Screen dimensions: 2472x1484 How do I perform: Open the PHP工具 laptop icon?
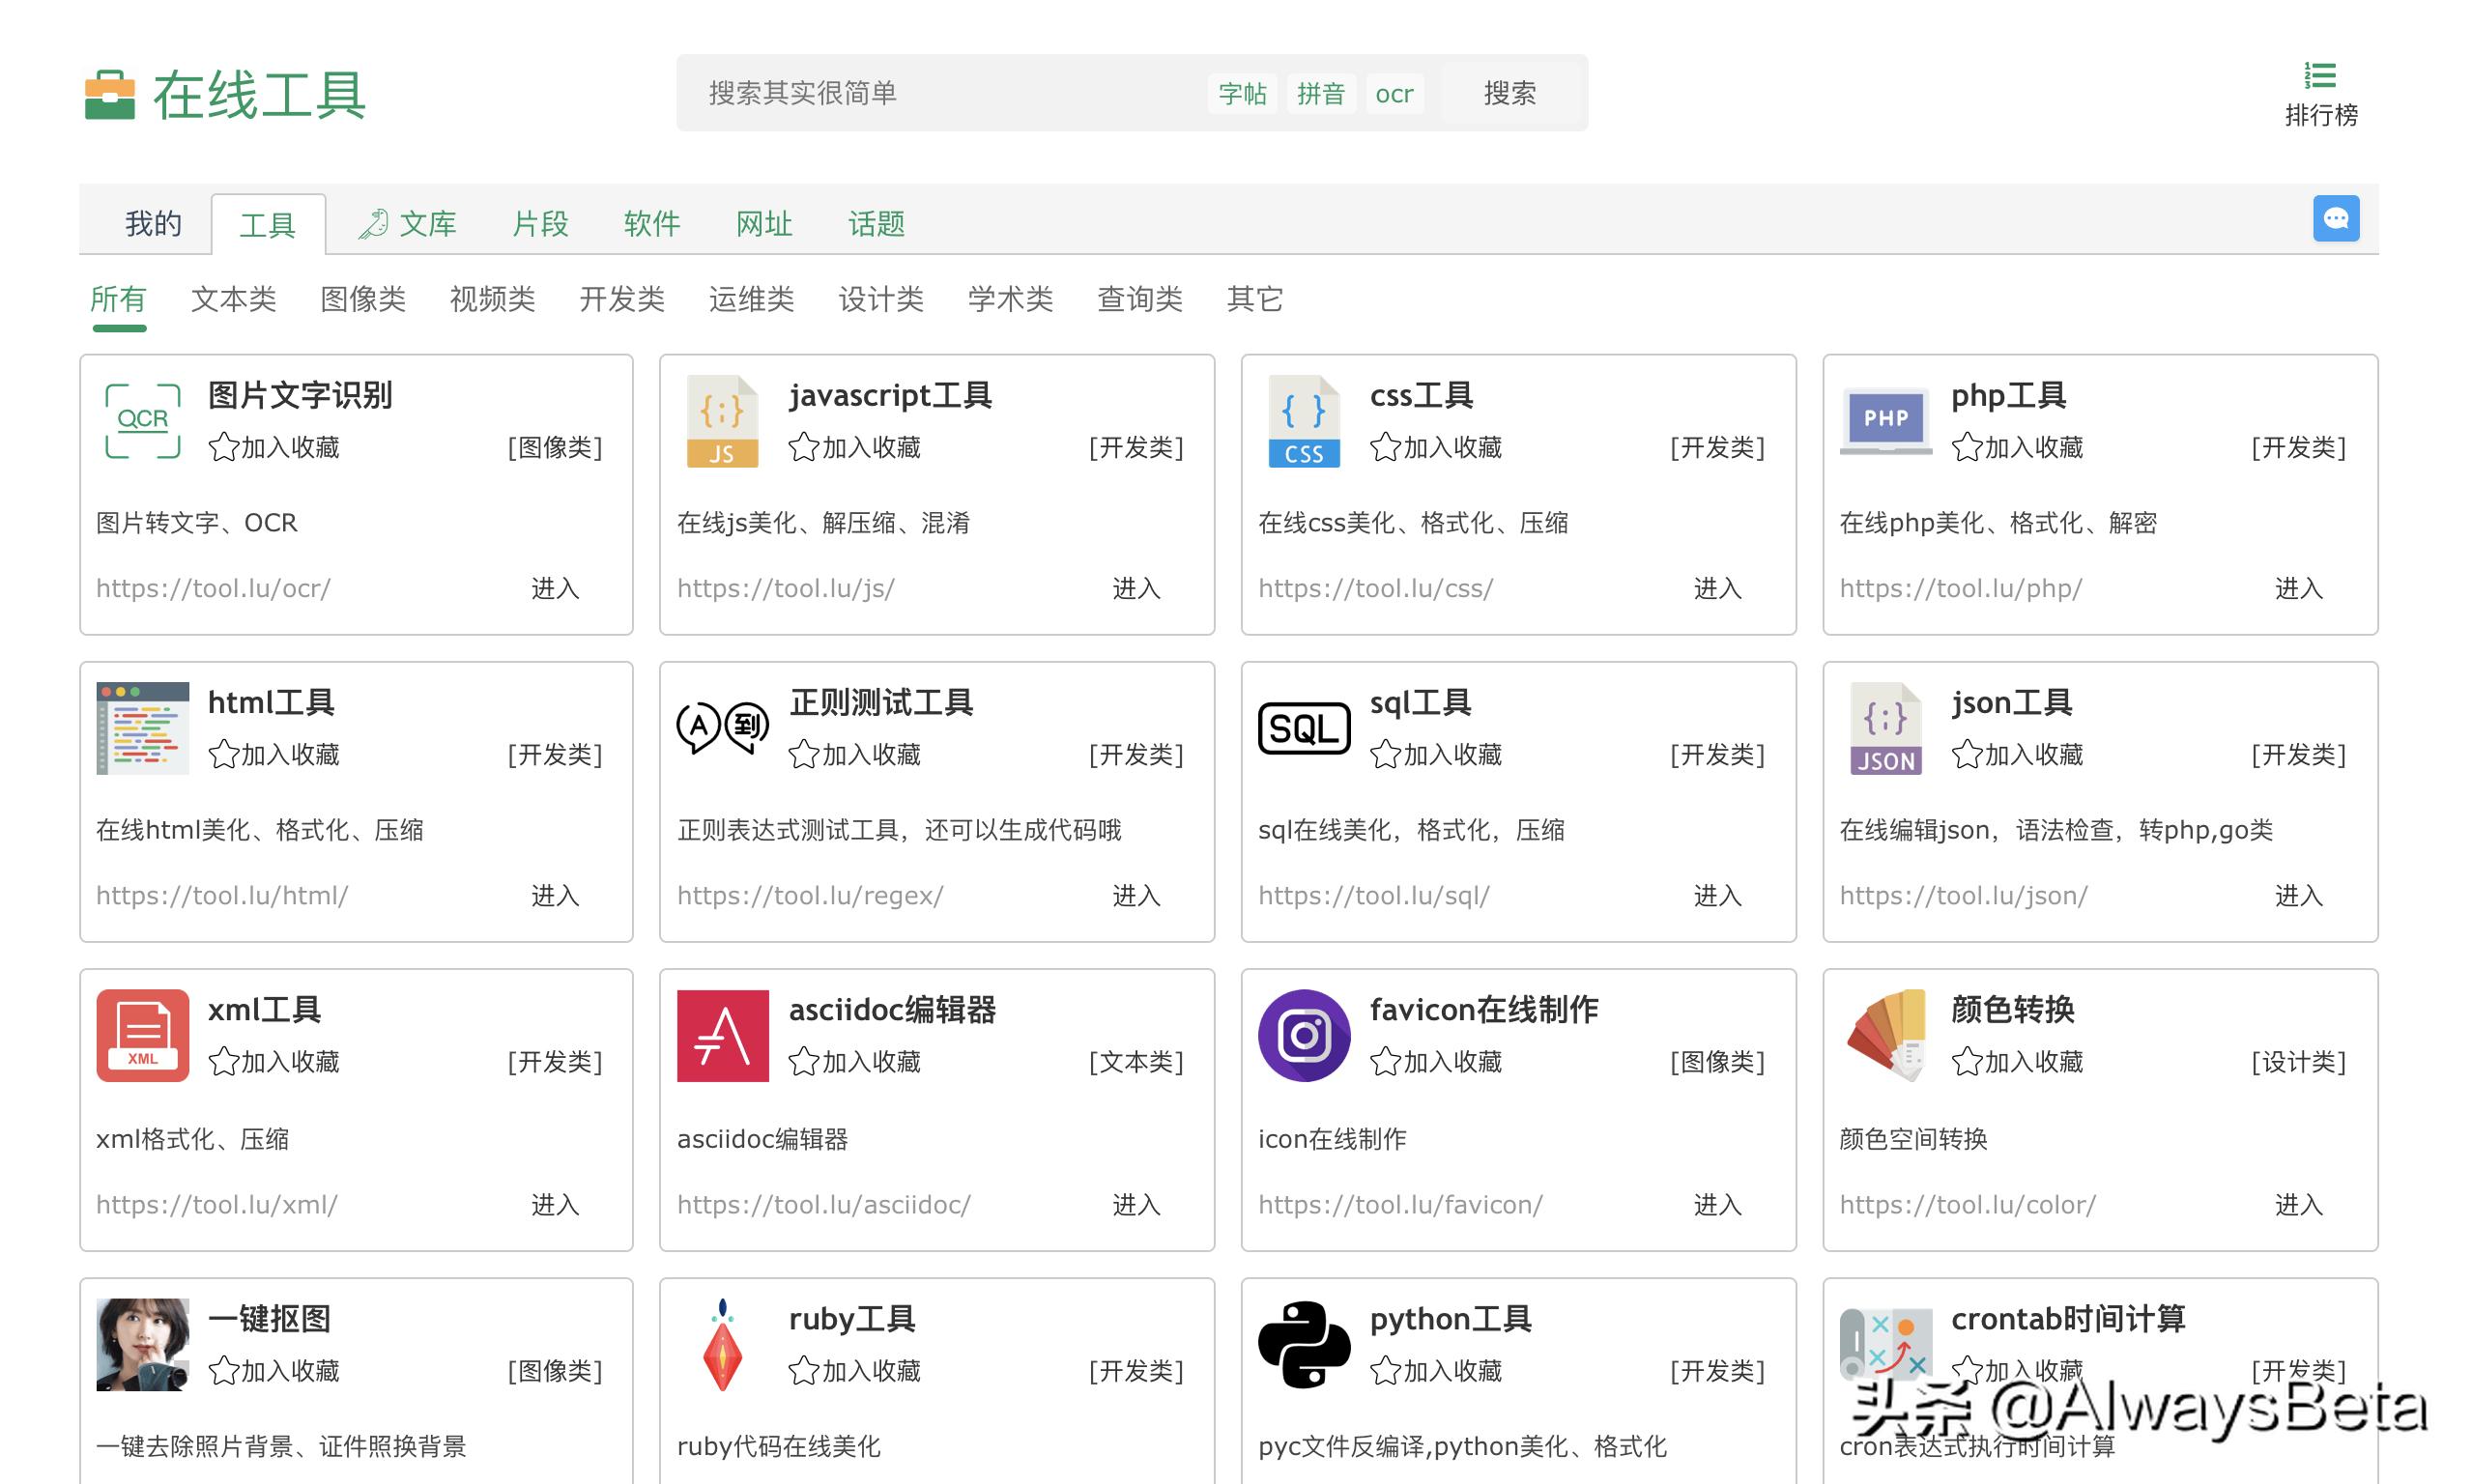tap(1885, 420)
